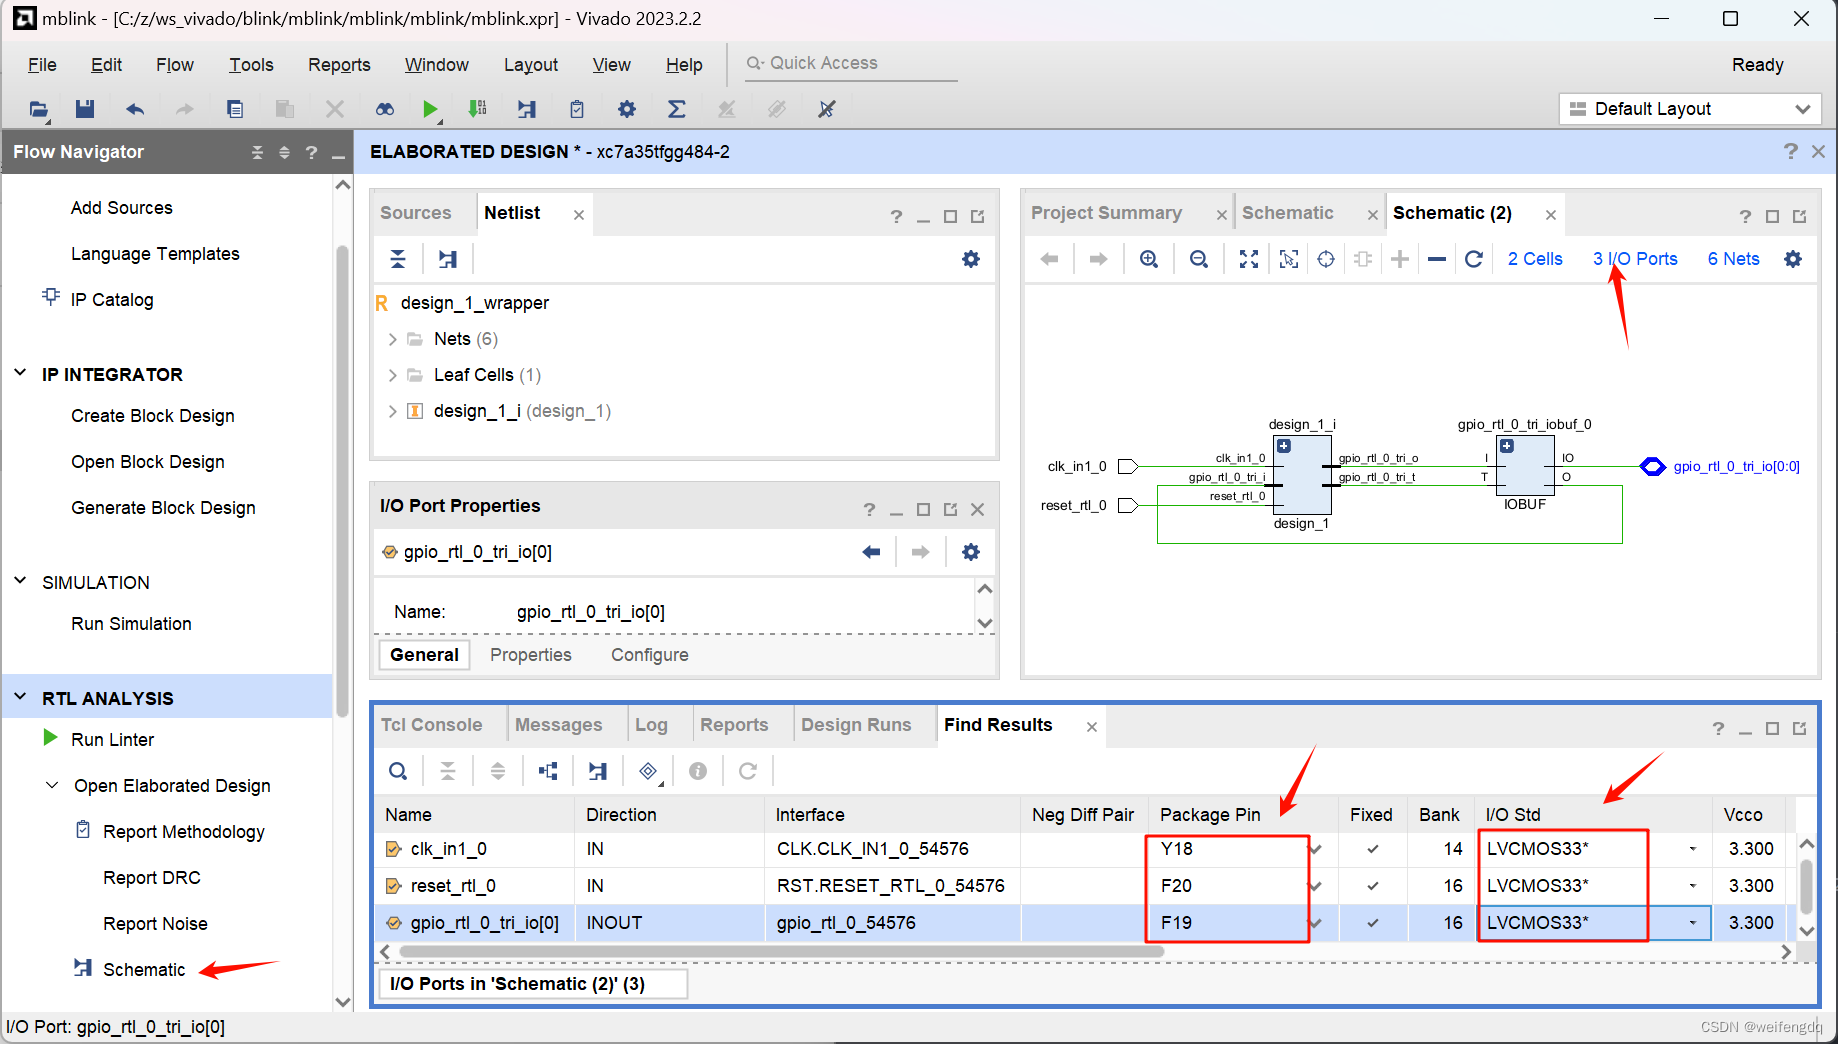Open the Tools menu
Viewport: 1838px width, 1044px height.
(251, 65)
